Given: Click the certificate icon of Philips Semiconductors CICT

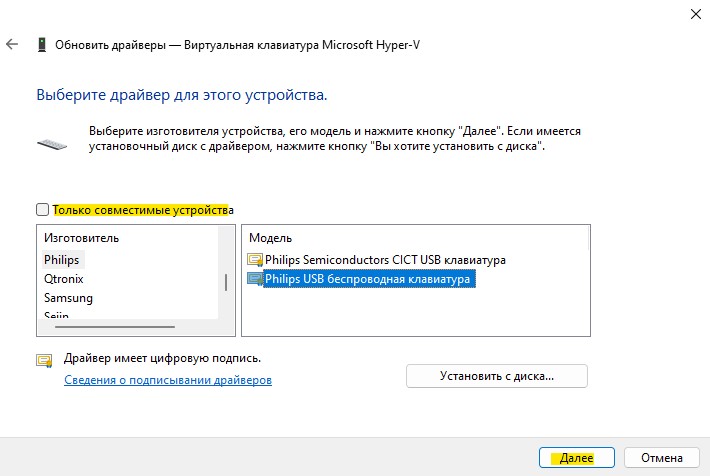Looking at the screenshot, I should click(x=255, y=260).
